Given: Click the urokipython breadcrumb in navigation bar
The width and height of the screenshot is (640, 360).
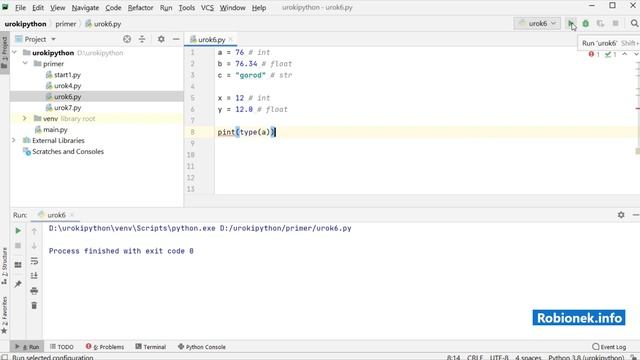Looking at the screenshot, I should click(x=25, y=24).
